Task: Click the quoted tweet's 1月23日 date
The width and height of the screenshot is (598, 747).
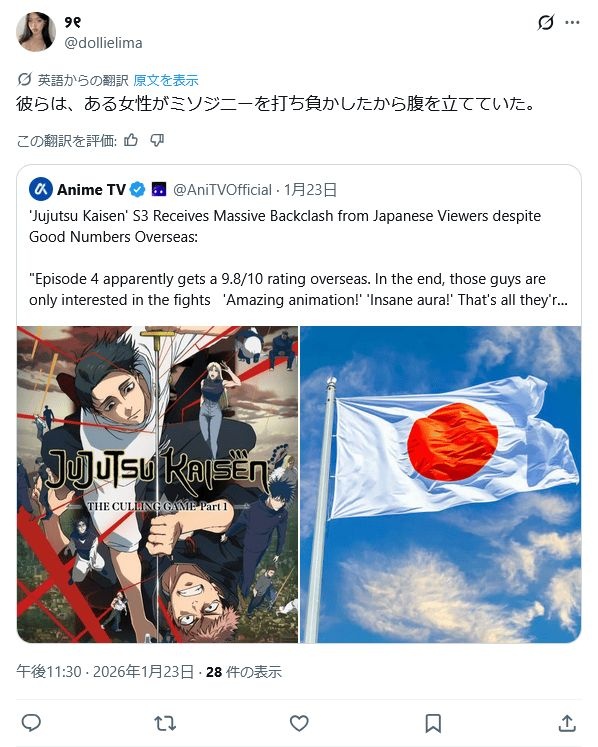Action: pyautogui.click(x=311, y=190)
